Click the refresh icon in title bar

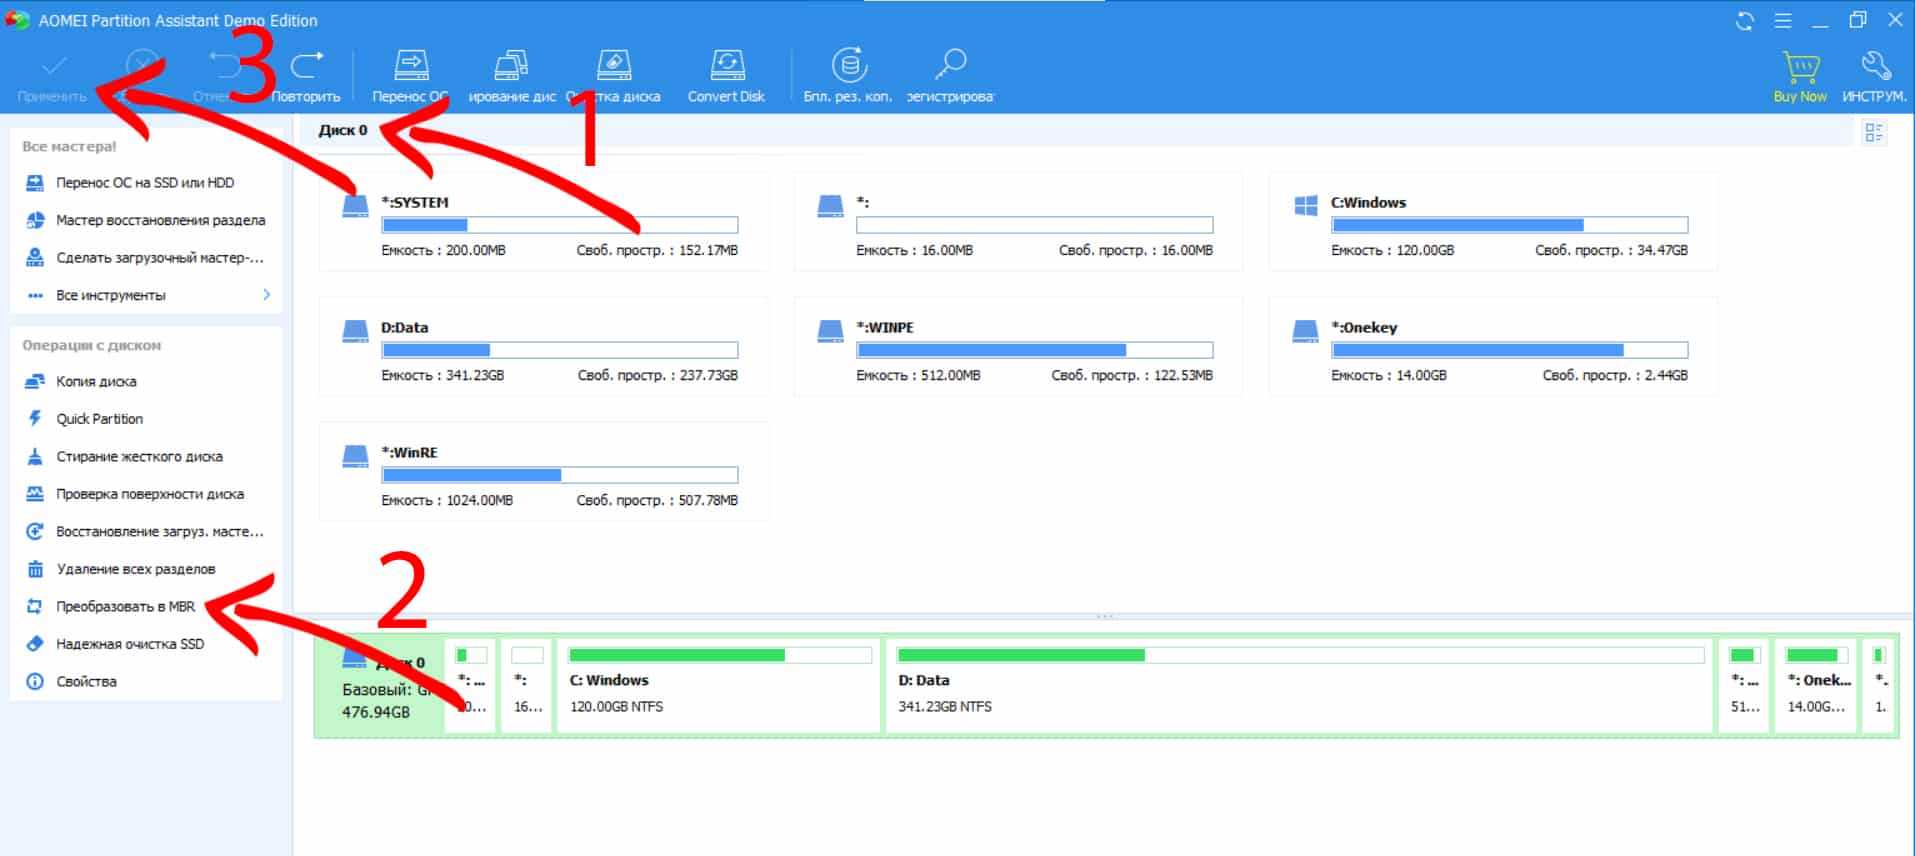tap(1745, 21)
